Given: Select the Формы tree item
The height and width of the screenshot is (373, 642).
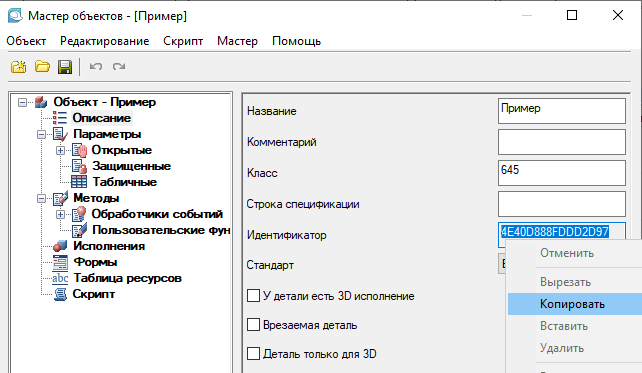Looking at the screenshot, I should tap(95, 262).
